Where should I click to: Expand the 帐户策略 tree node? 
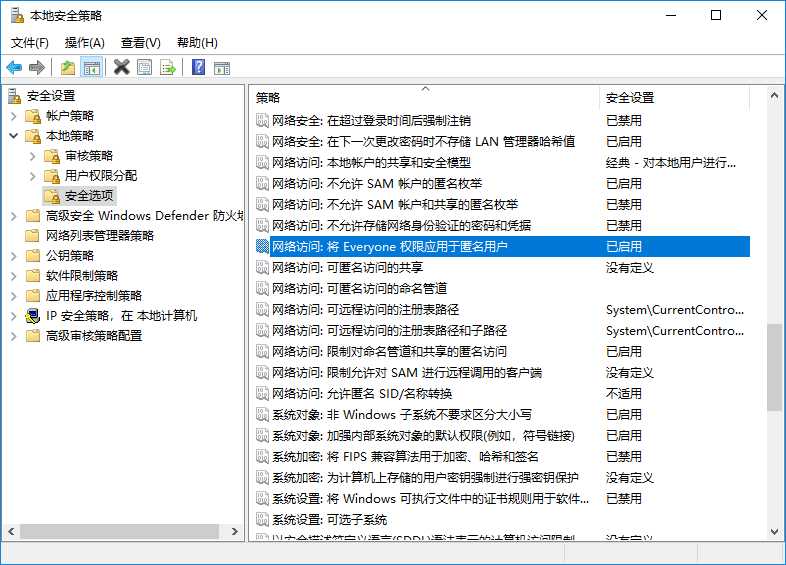point(14,116)
